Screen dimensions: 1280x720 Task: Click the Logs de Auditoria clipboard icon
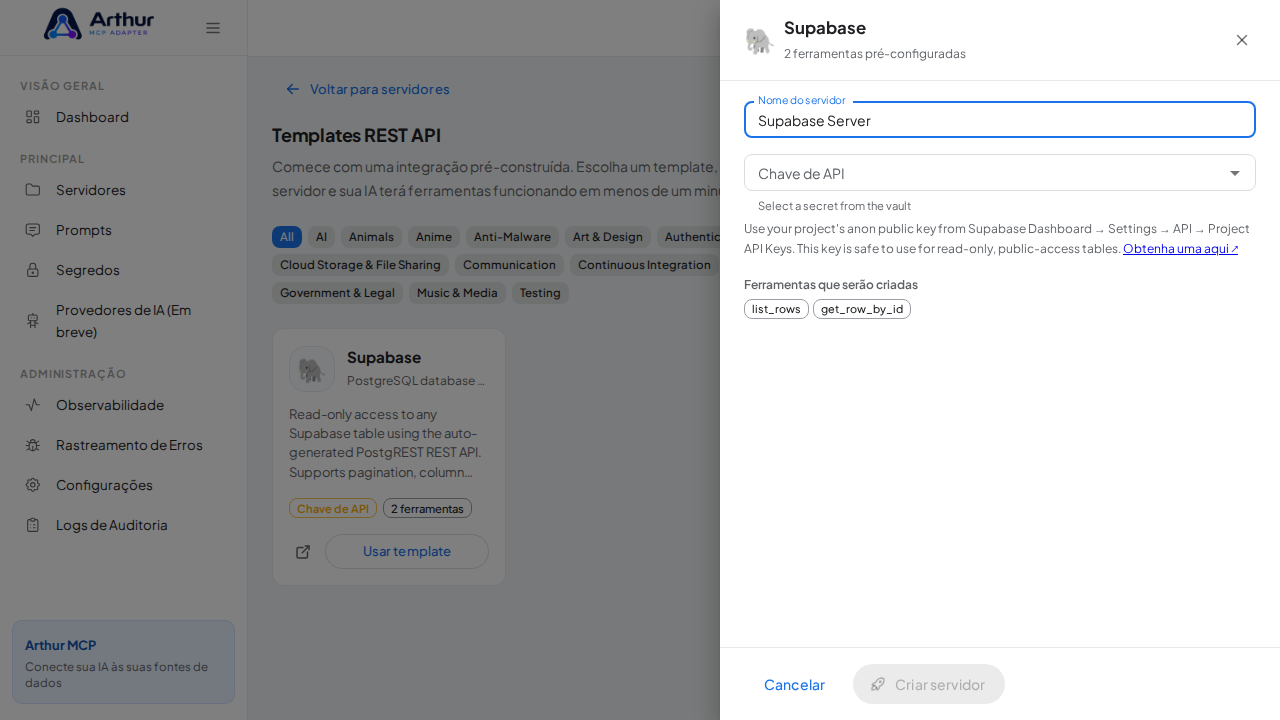click(x=33, y=525)
